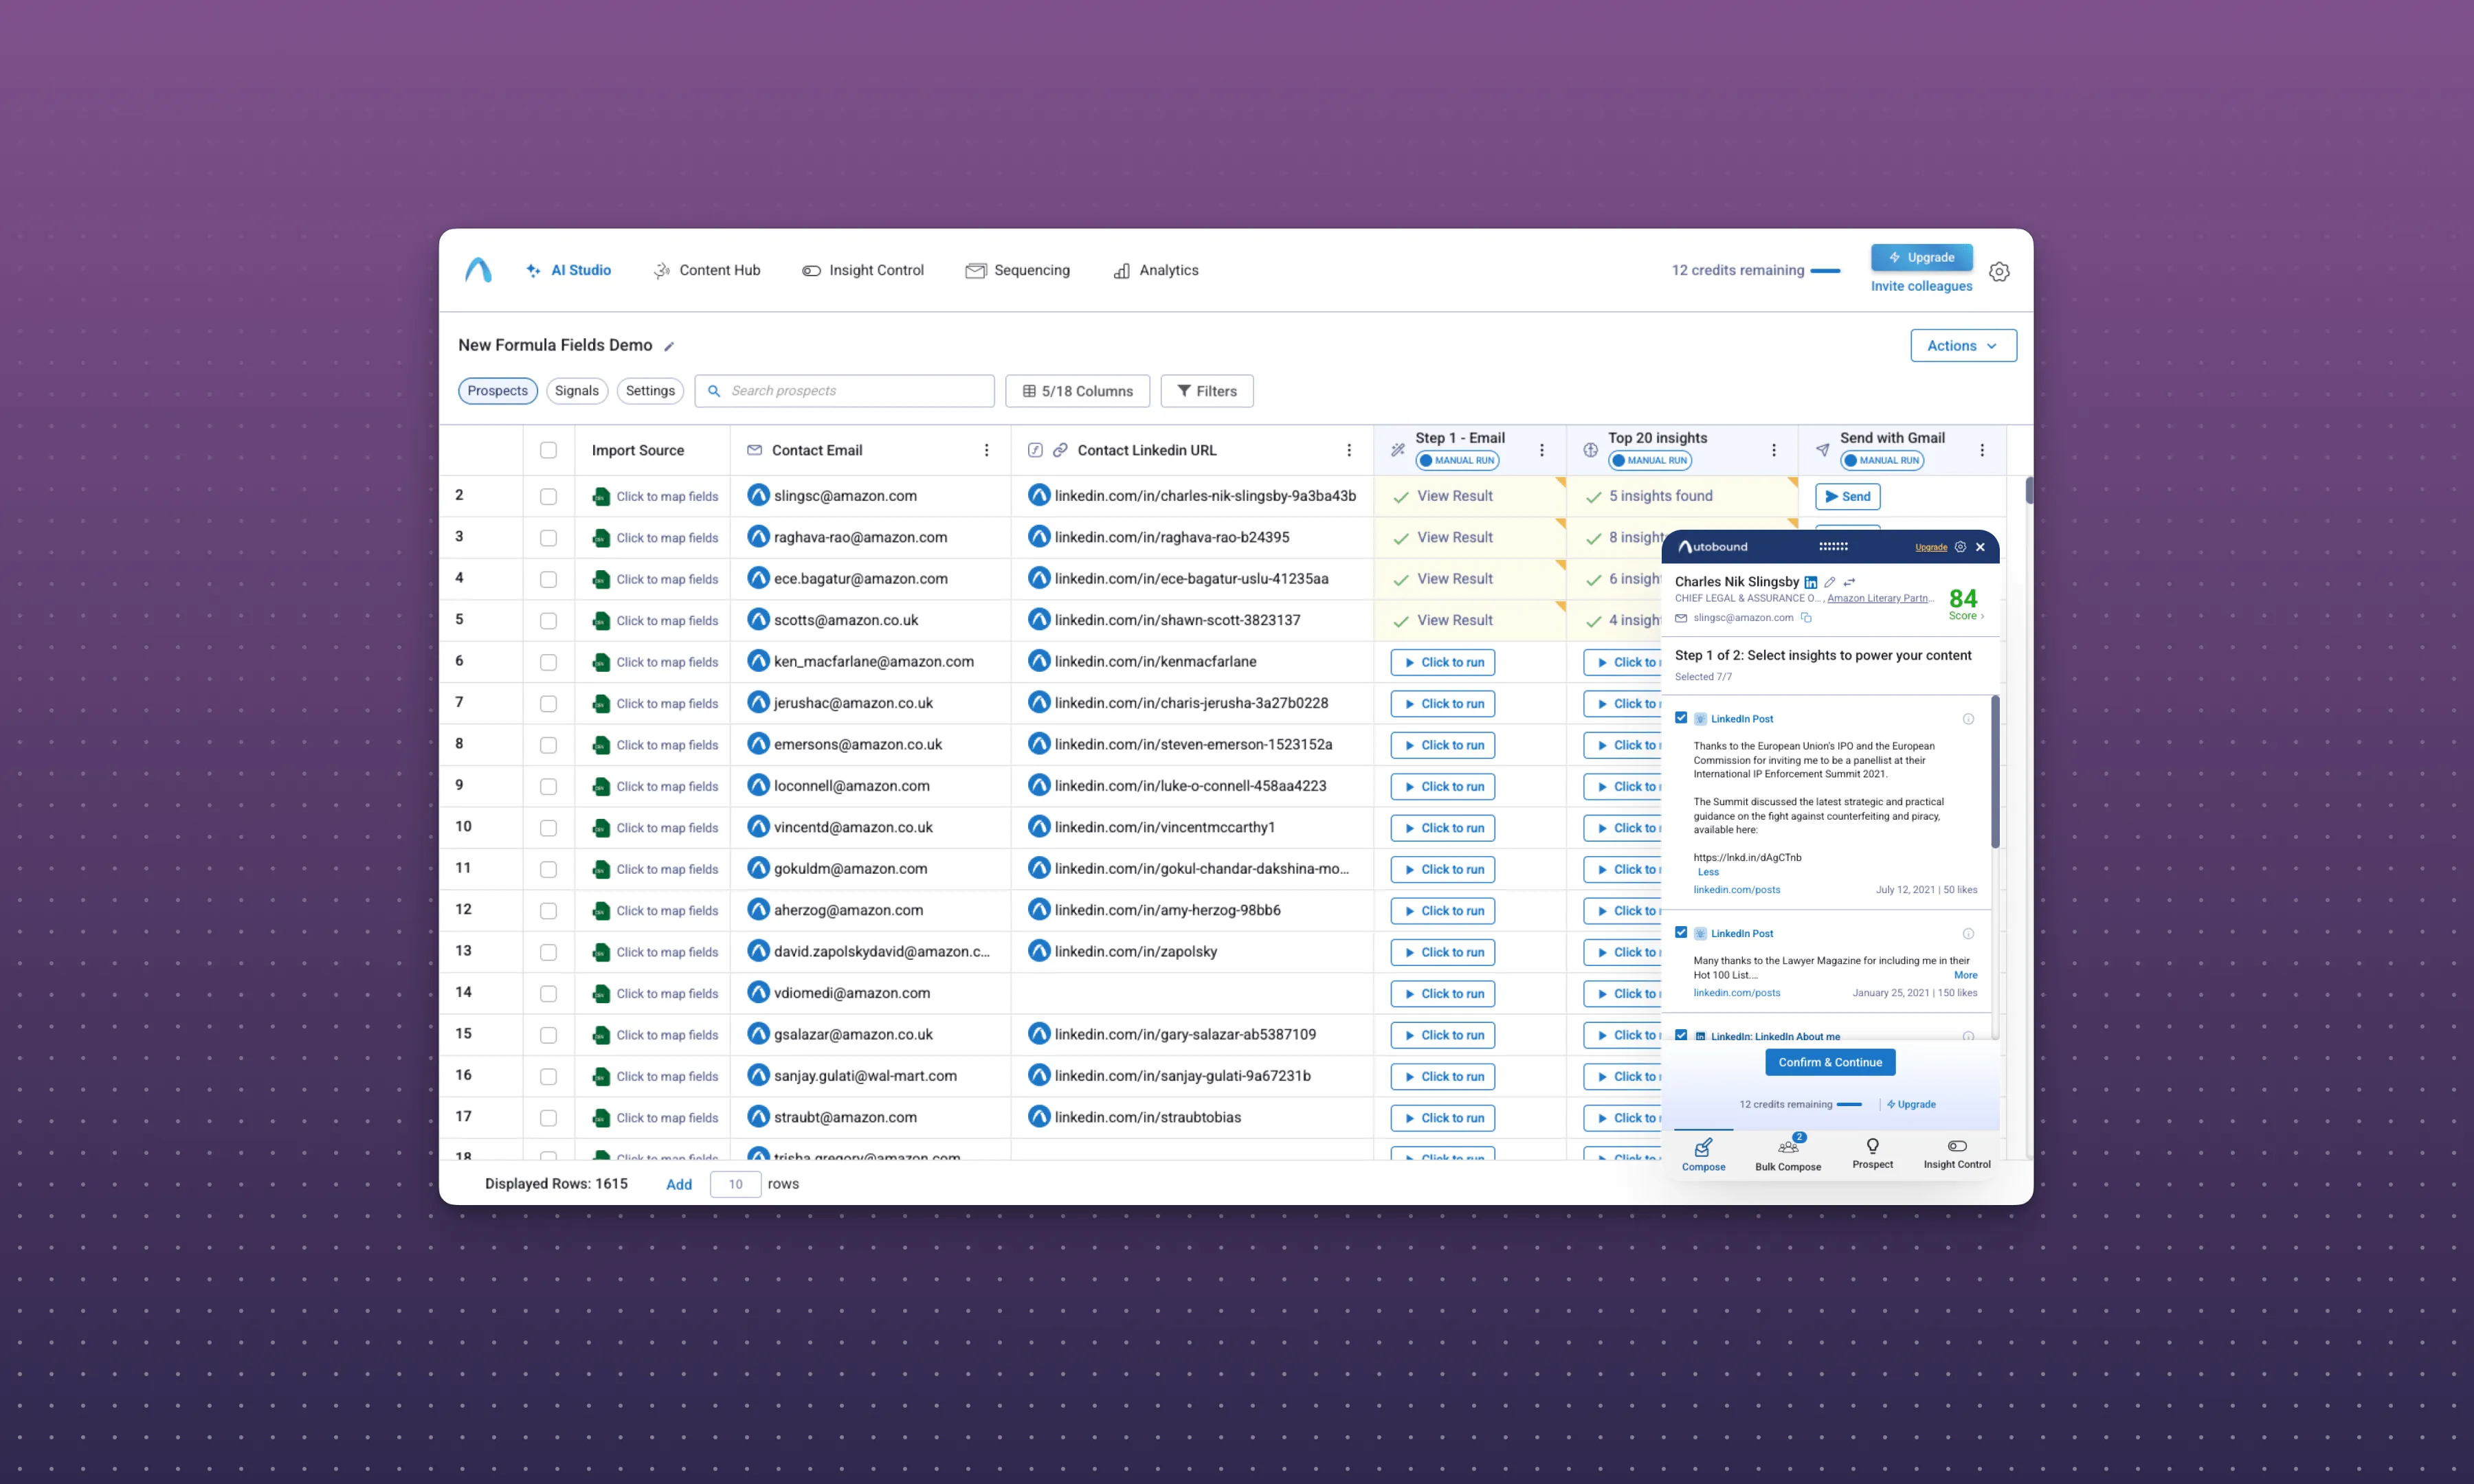Screen dimensions: 2474x1484
Task: Click the drag handle dots on Autobound panel
Action: pos(1832,547)
